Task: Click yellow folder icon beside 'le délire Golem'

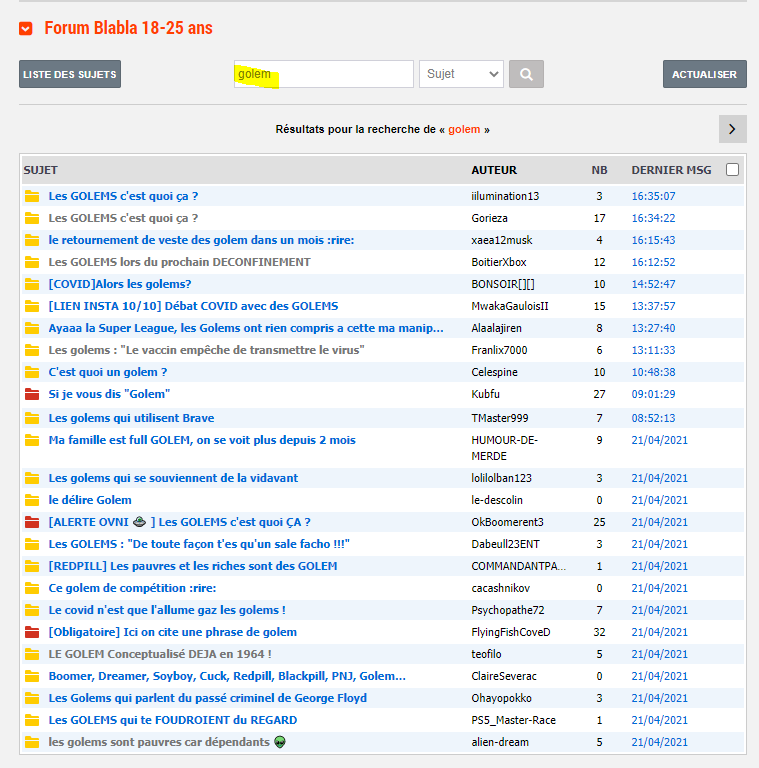Action: pyautogui.click(x=32, y=500)
